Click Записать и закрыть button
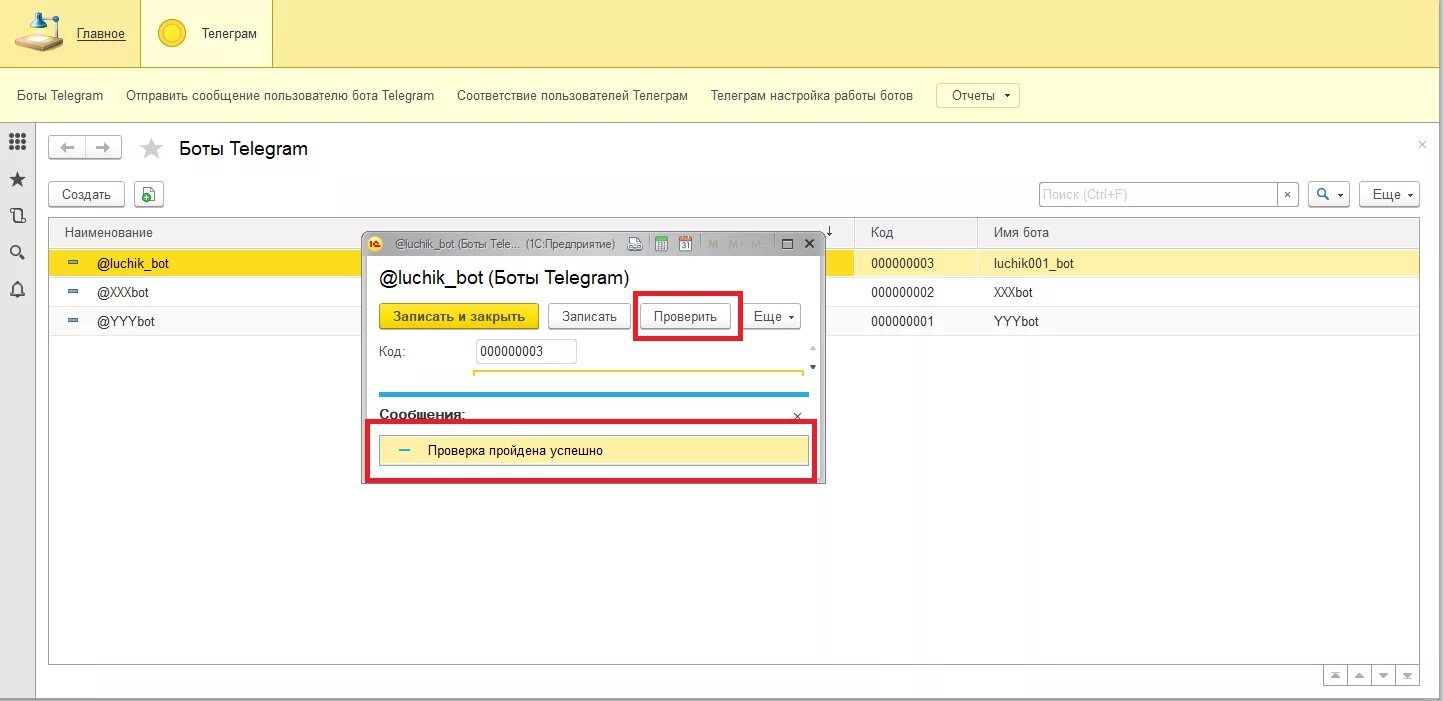The width and height of the screenshot is (1443, 701). (x=459, y=316)
